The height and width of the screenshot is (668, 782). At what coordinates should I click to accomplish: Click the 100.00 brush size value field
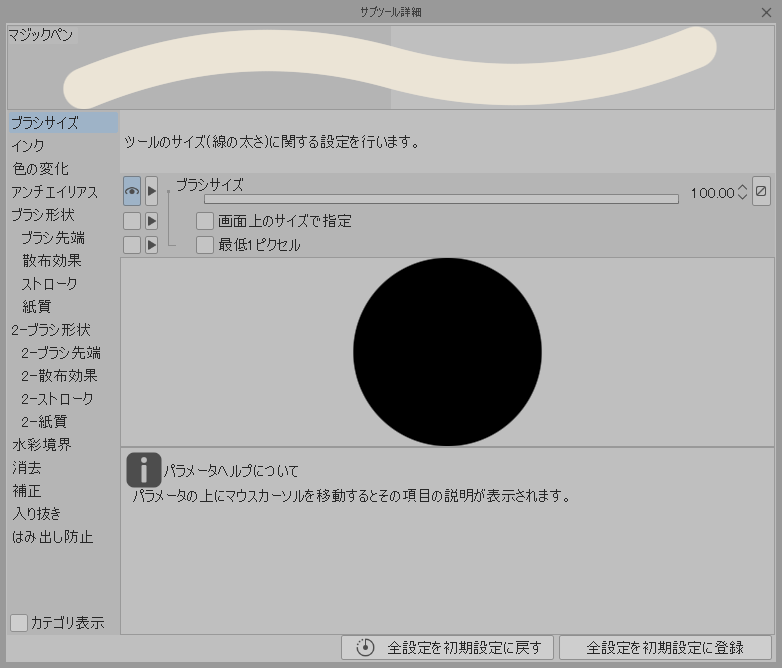click(712, 193)
